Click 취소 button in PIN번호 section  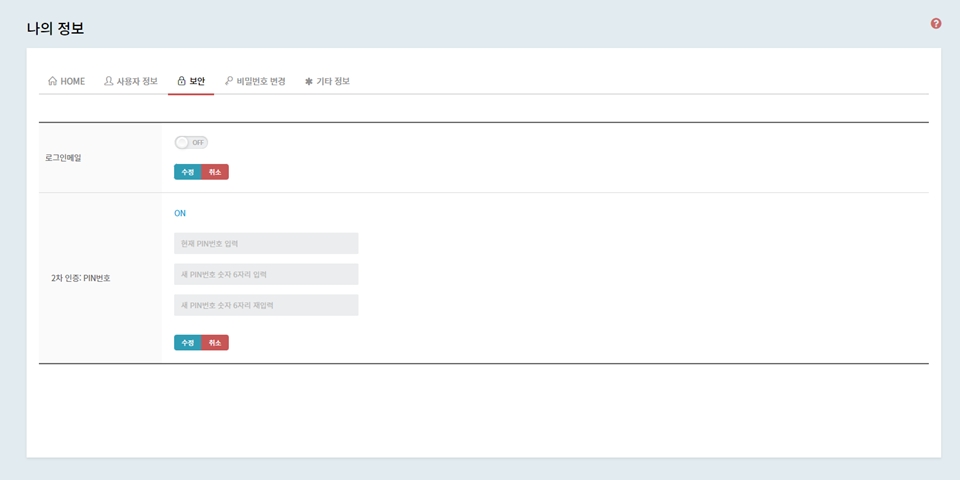215,343
